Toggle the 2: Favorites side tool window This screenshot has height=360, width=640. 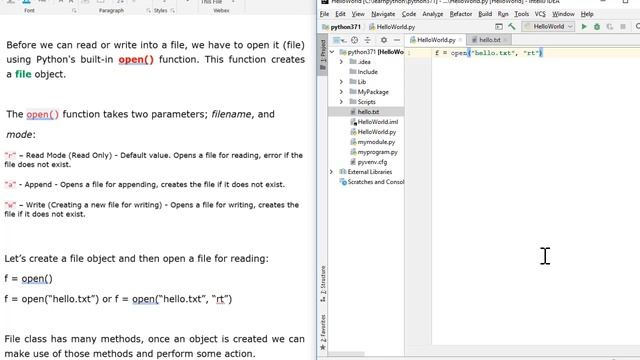(323, 332)
